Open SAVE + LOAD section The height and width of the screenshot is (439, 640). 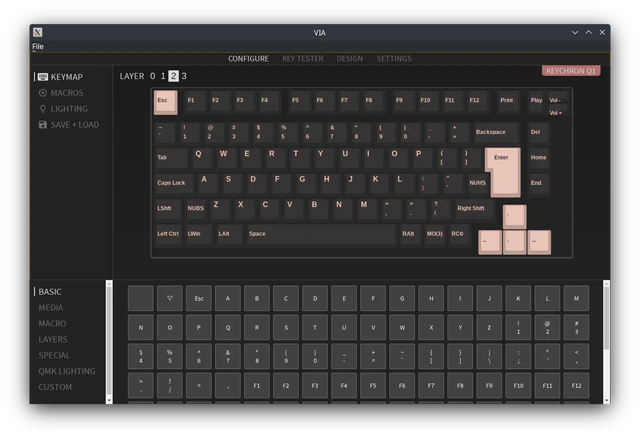(x=69, y=124)
